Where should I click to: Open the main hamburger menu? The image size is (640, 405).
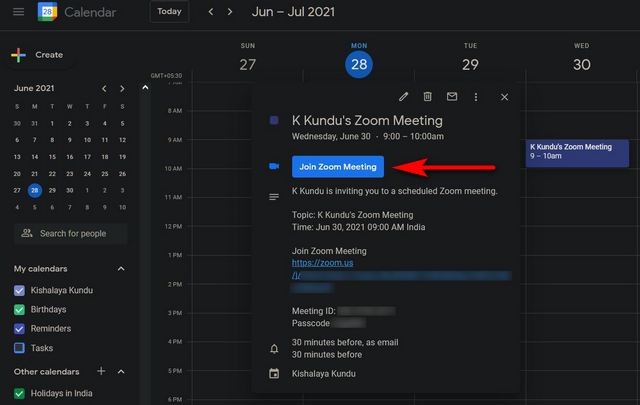point(18,12)
